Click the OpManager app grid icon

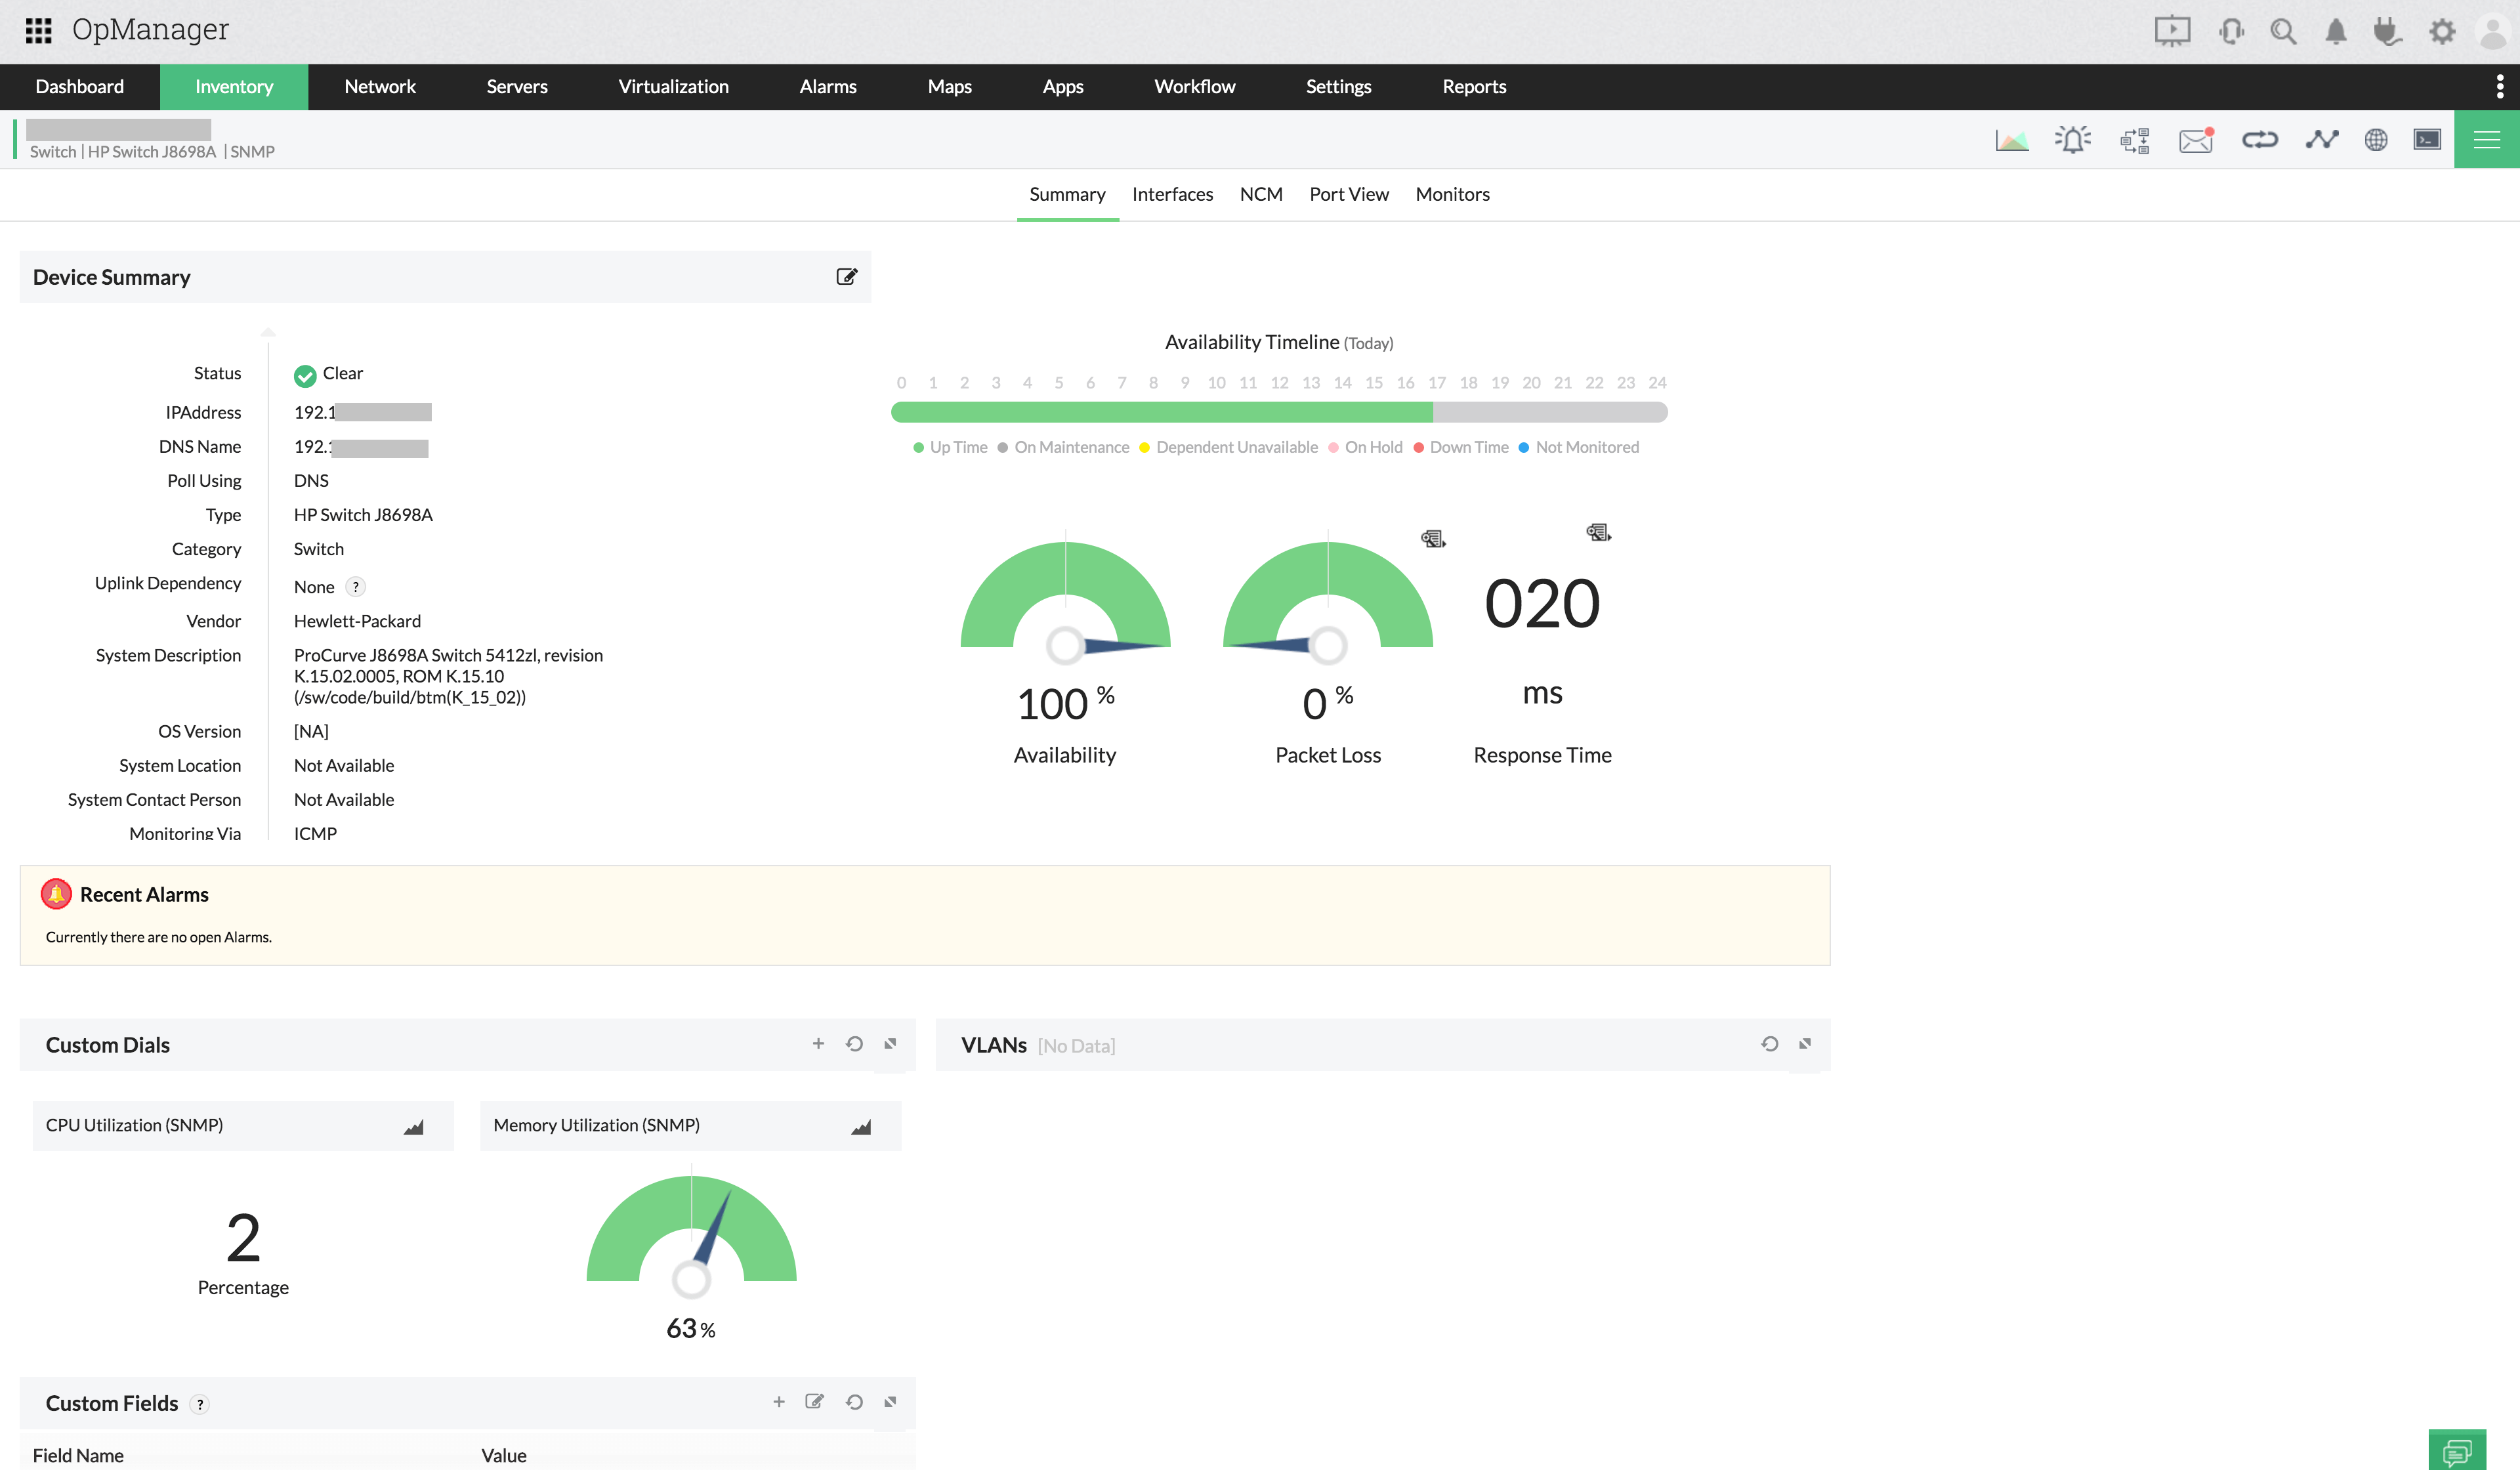39,30
